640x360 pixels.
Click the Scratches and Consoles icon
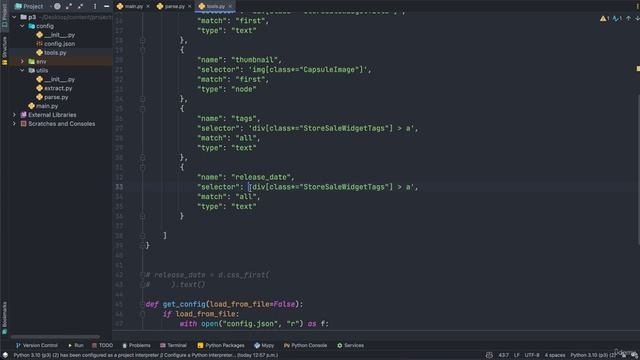[24, 124]
